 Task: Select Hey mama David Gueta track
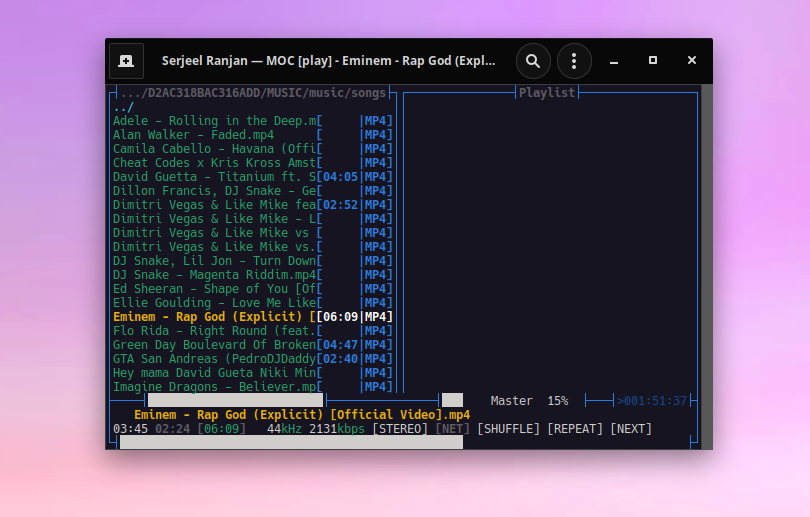(x=253, y=372)
